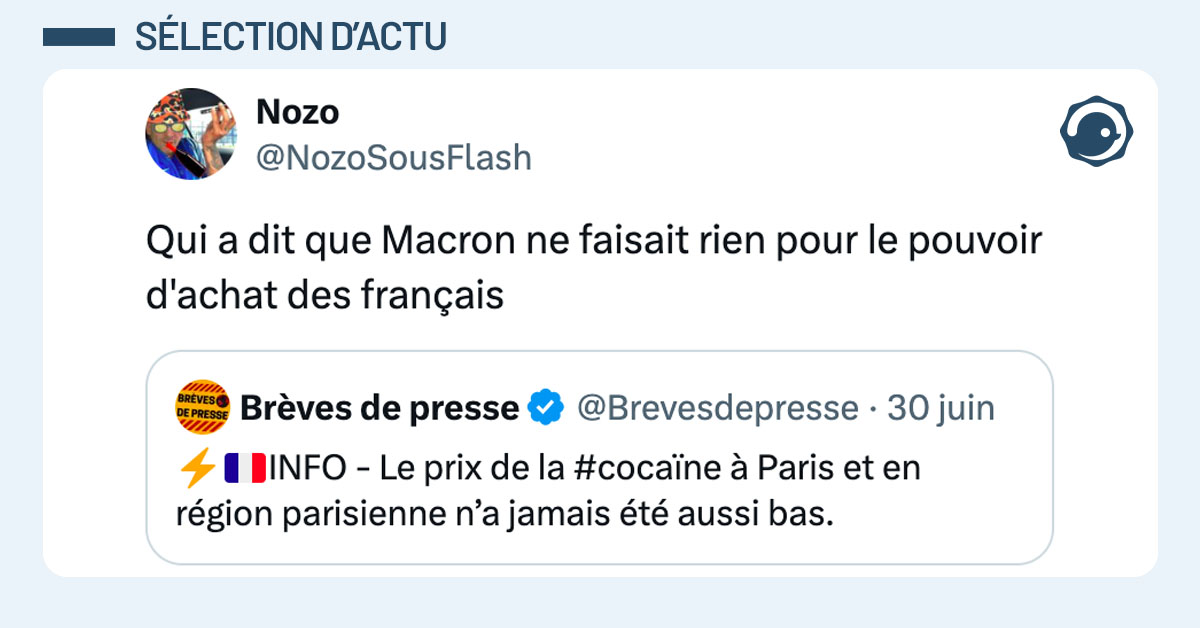The image size is (1200, 628).
Task: Click the 30 juin date stamp
Action: 941,408
